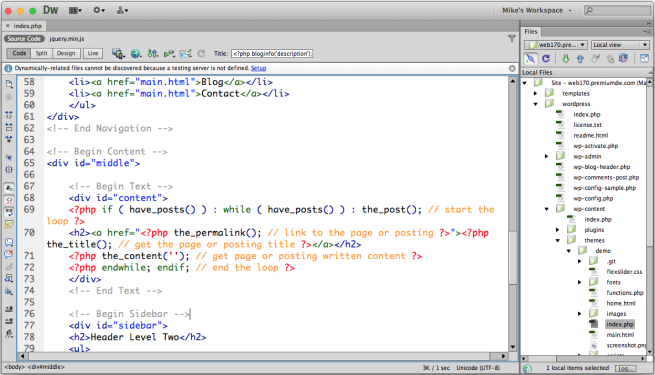Click the W3C Validation icon

pos(169,53)
